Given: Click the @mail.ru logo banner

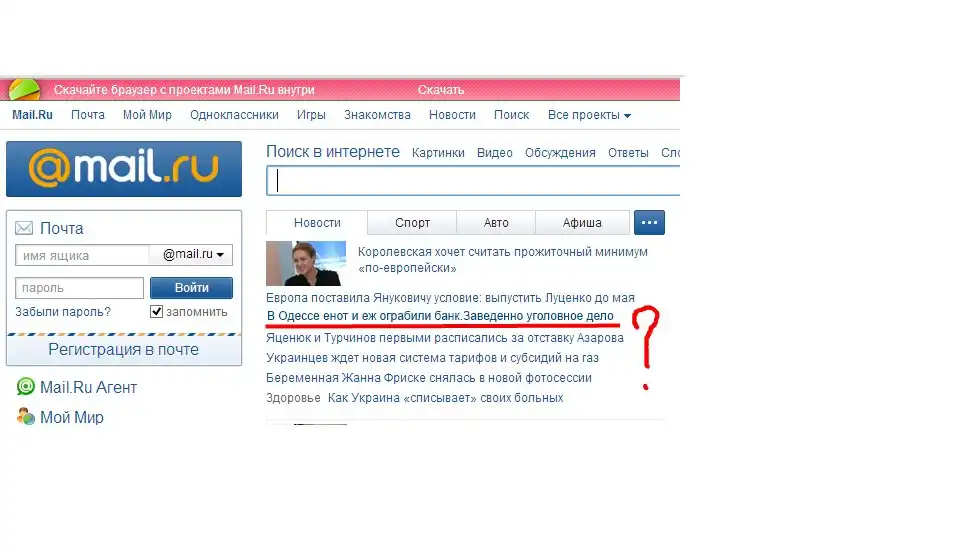Looking at the screenshot, I should point(124,169).
